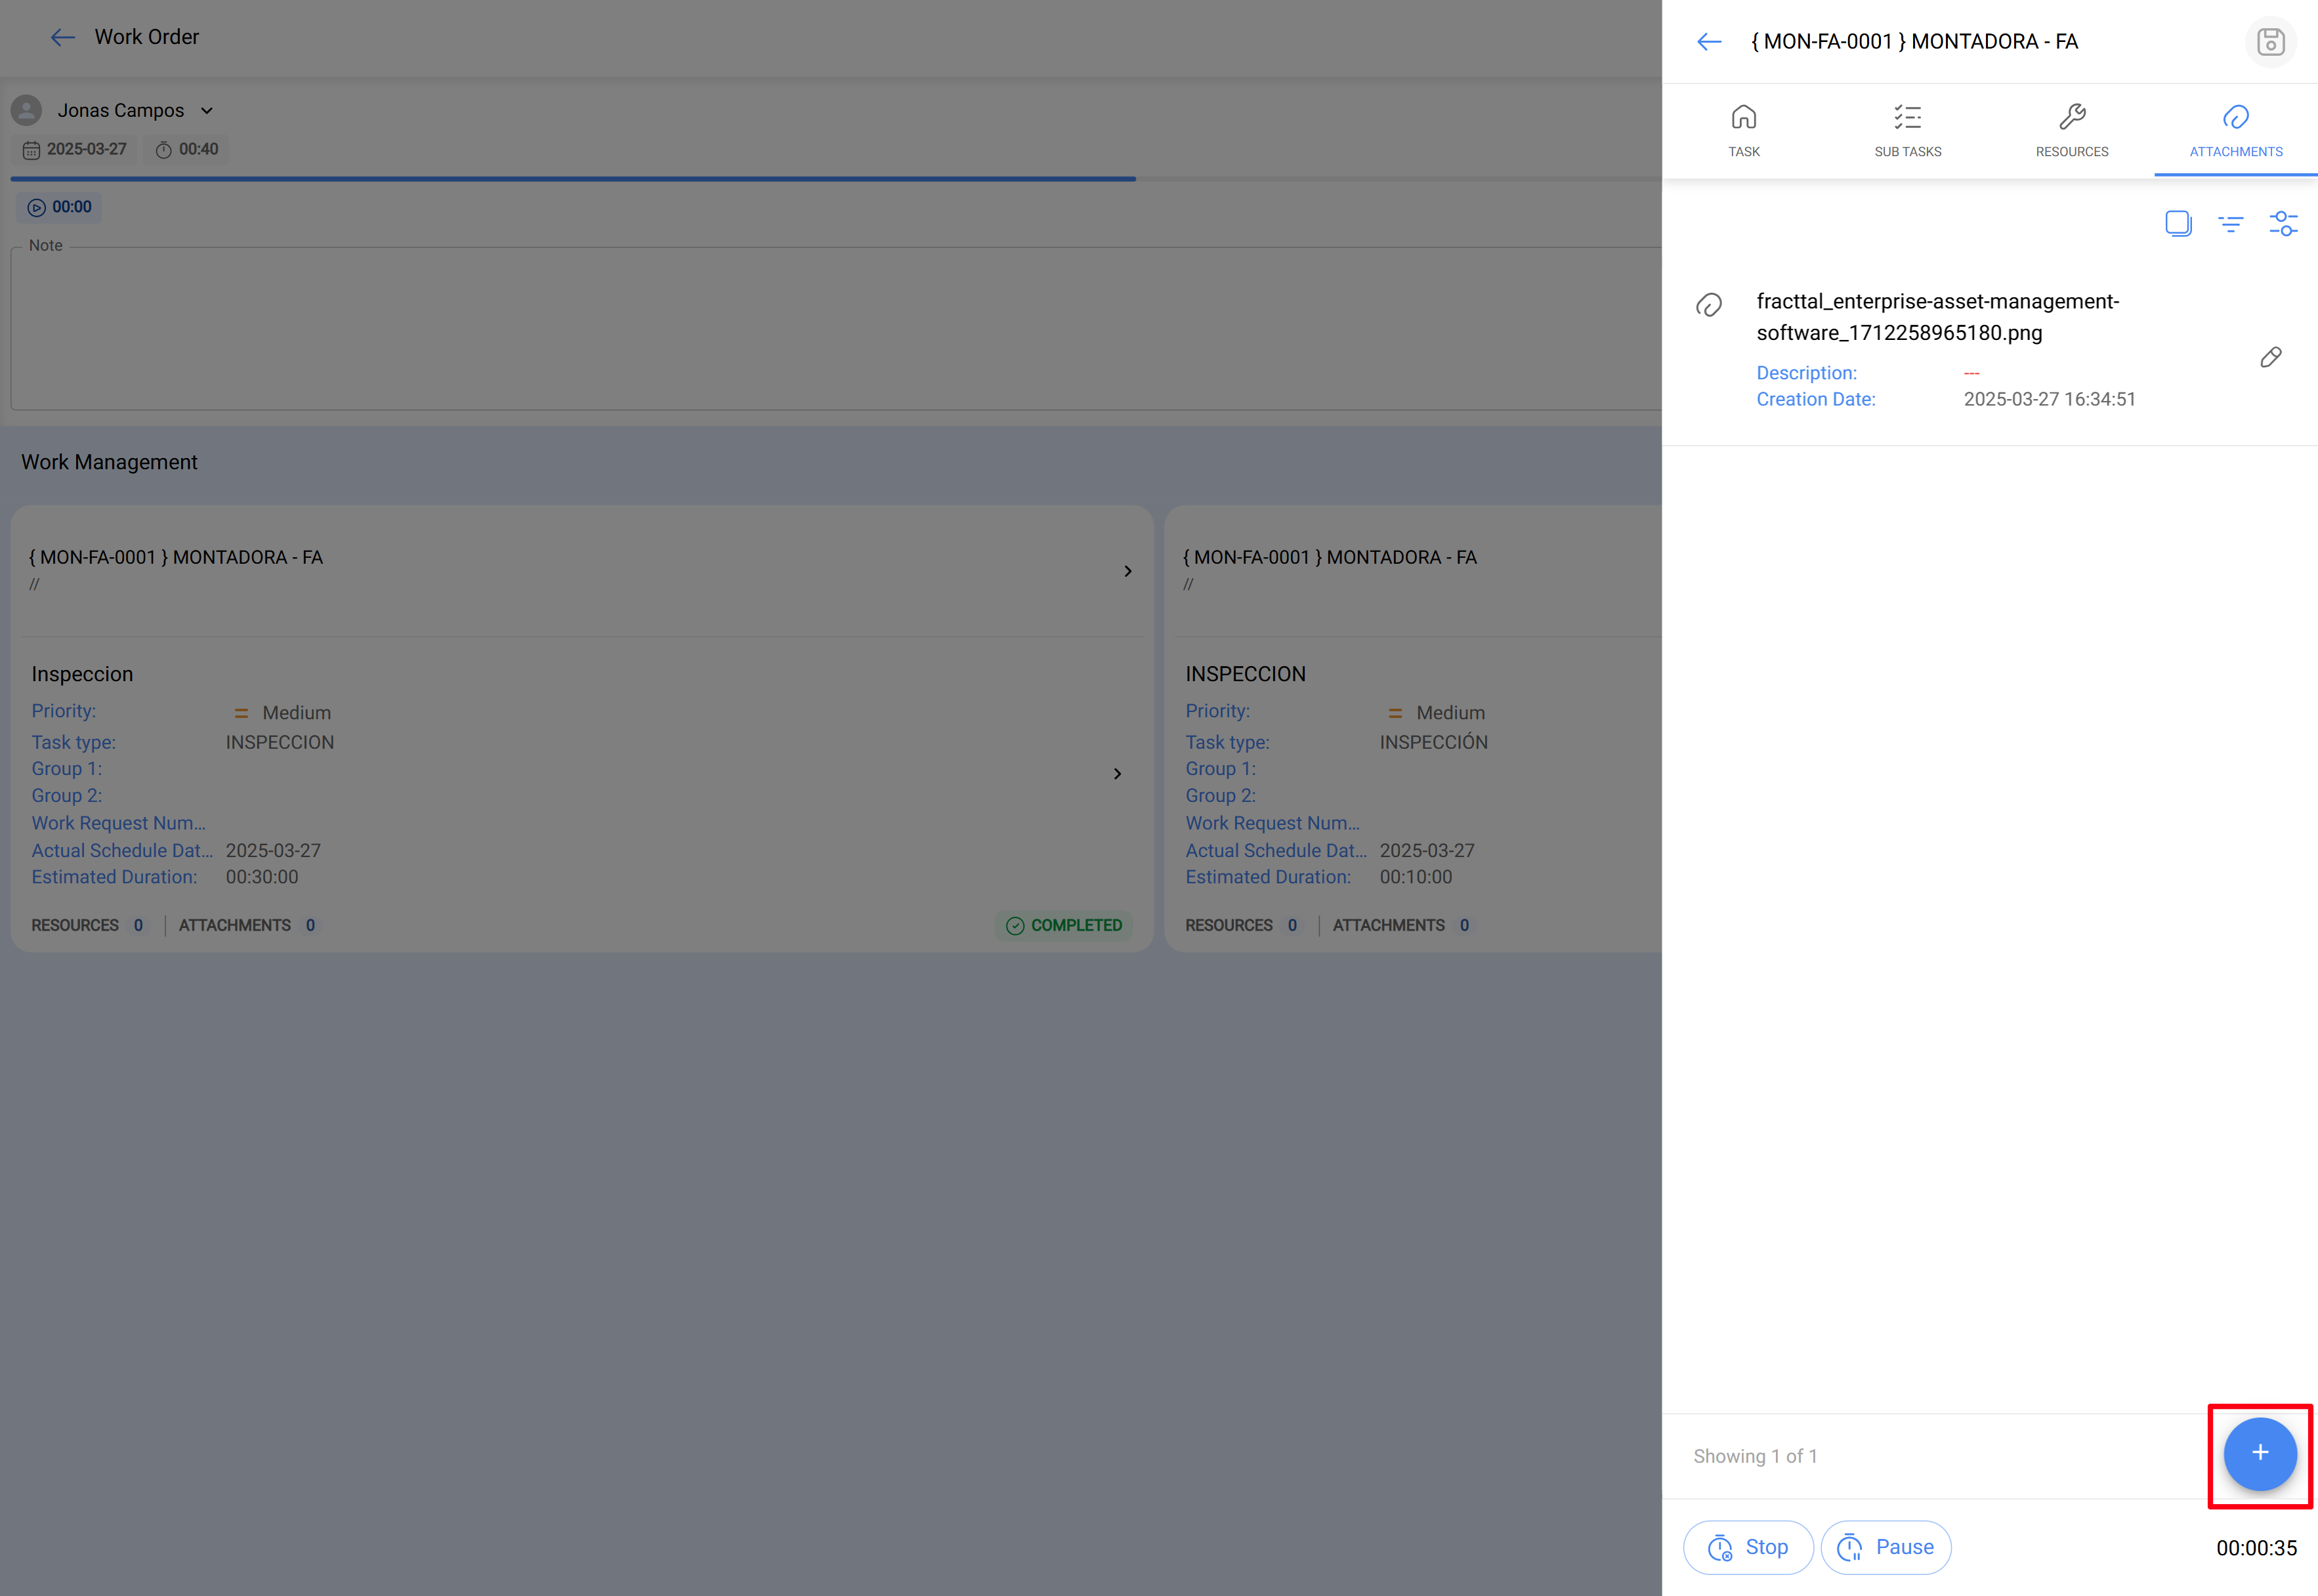This screenshot has height=1596, width=2318.
Task: Click the 00:00:35 elapsed timer
Action: coord(2256,1548)
